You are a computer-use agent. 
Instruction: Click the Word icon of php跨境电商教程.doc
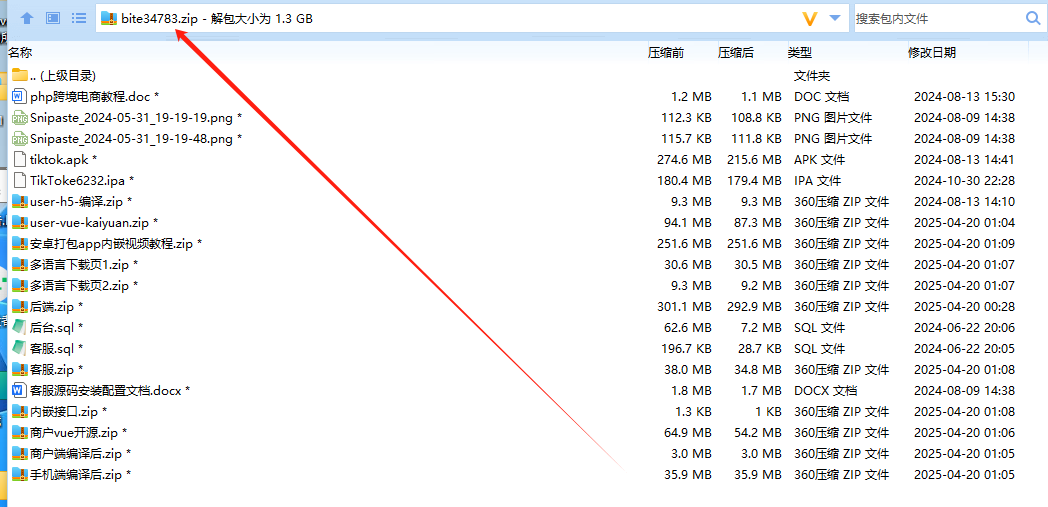(19, 96)
